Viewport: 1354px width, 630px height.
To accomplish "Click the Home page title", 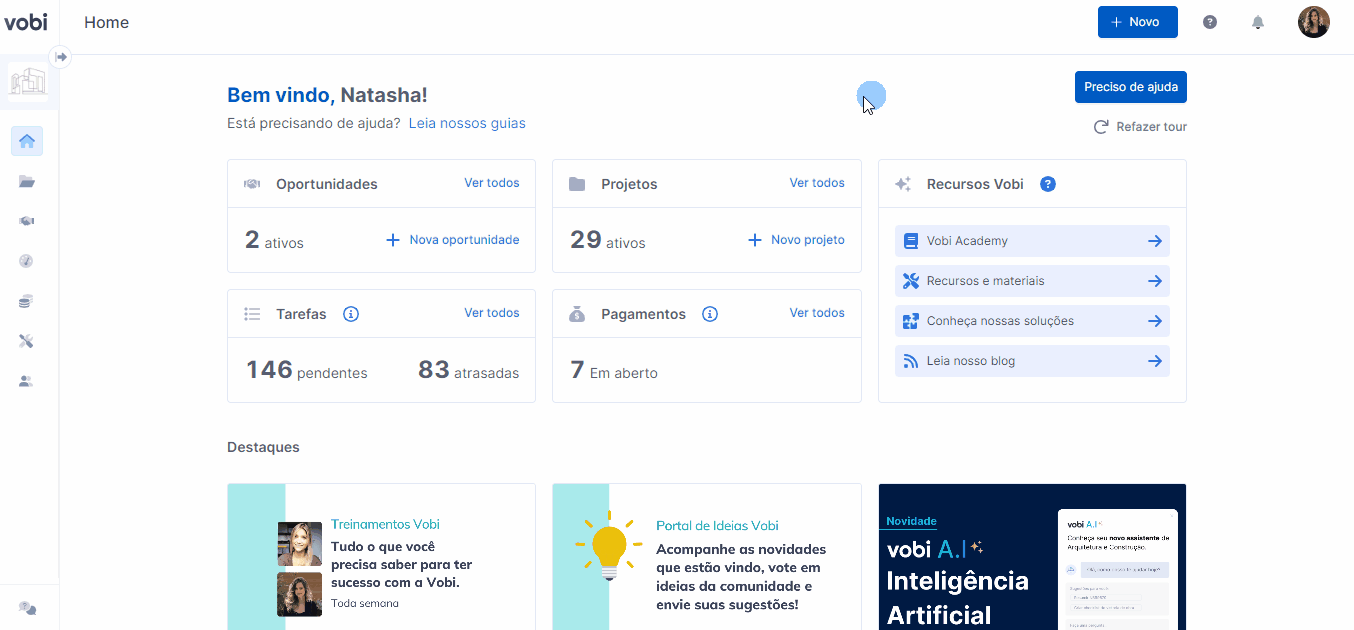I will (x=106, y=22).
